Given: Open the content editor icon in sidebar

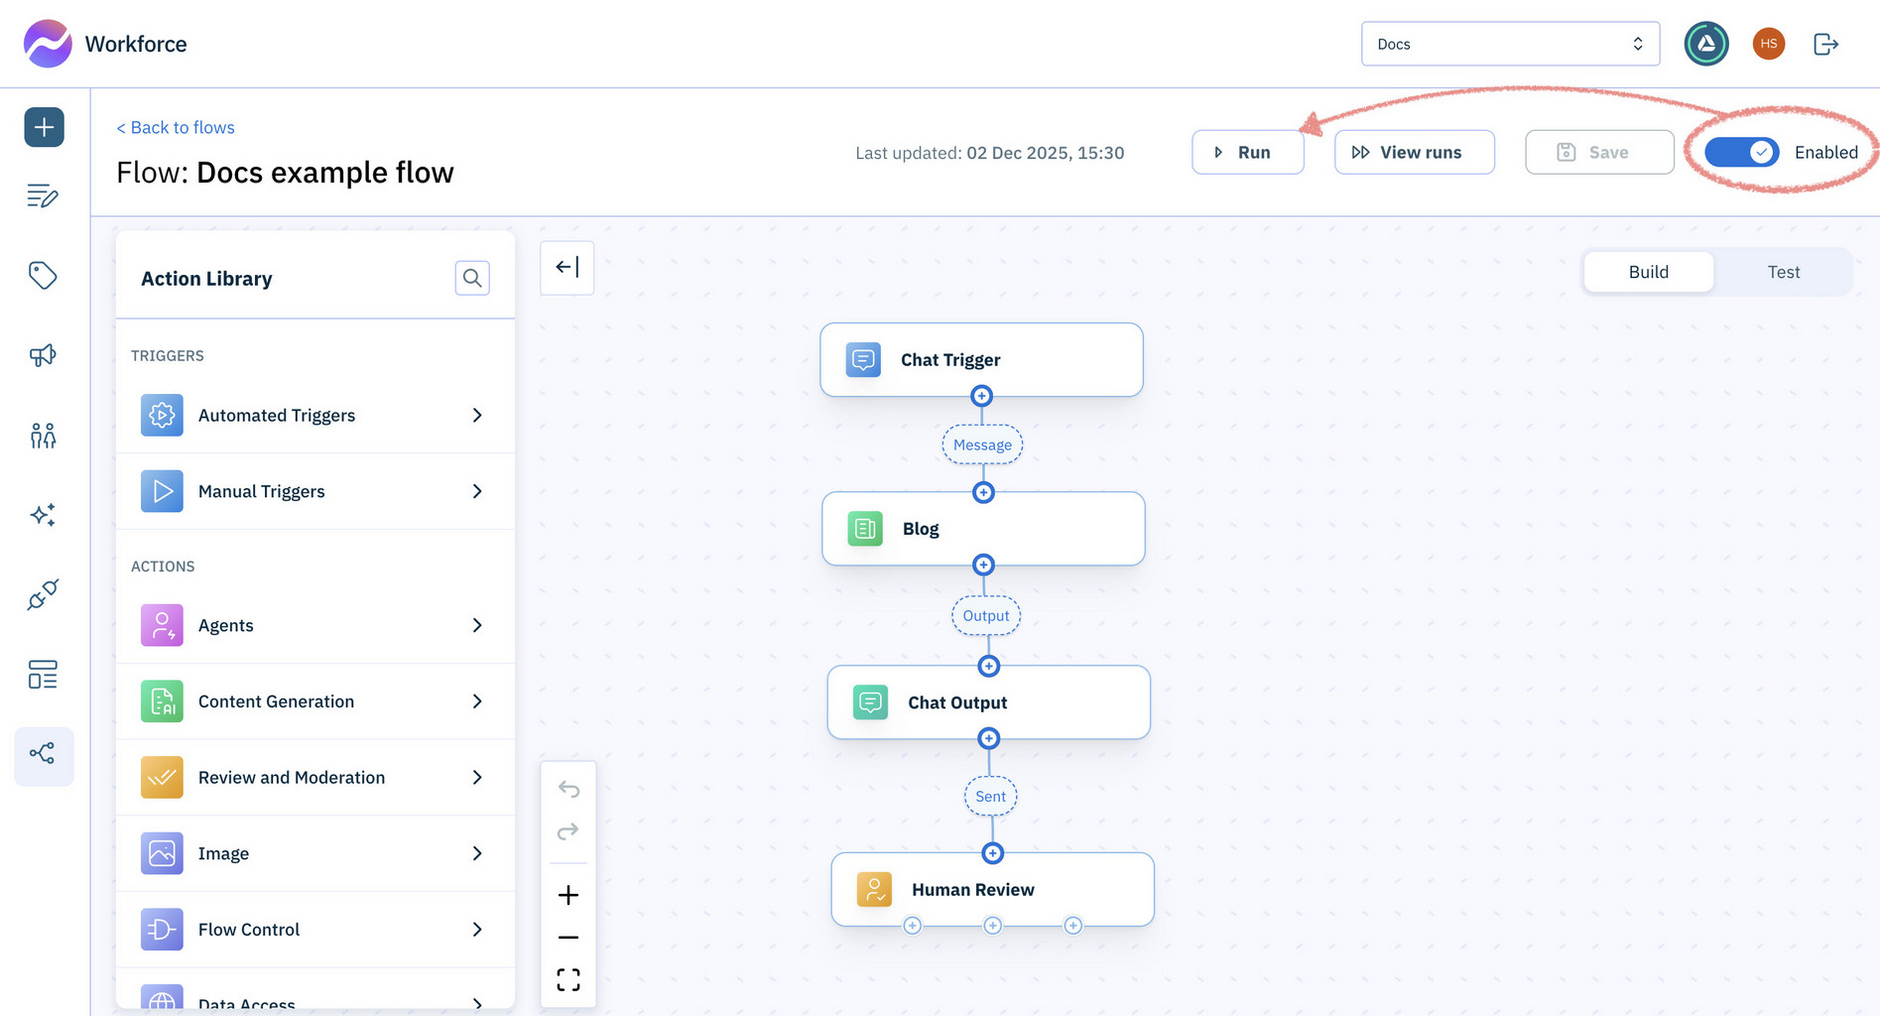Looking at the screenshot, I should [x=43, y=196].
